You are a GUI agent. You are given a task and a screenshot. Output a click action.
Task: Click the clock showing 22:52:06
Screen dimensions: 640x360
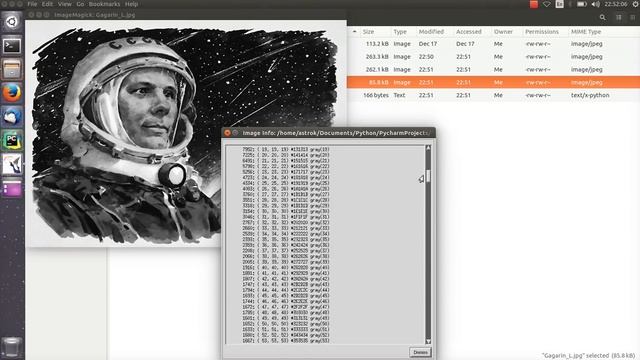(616, 4)
